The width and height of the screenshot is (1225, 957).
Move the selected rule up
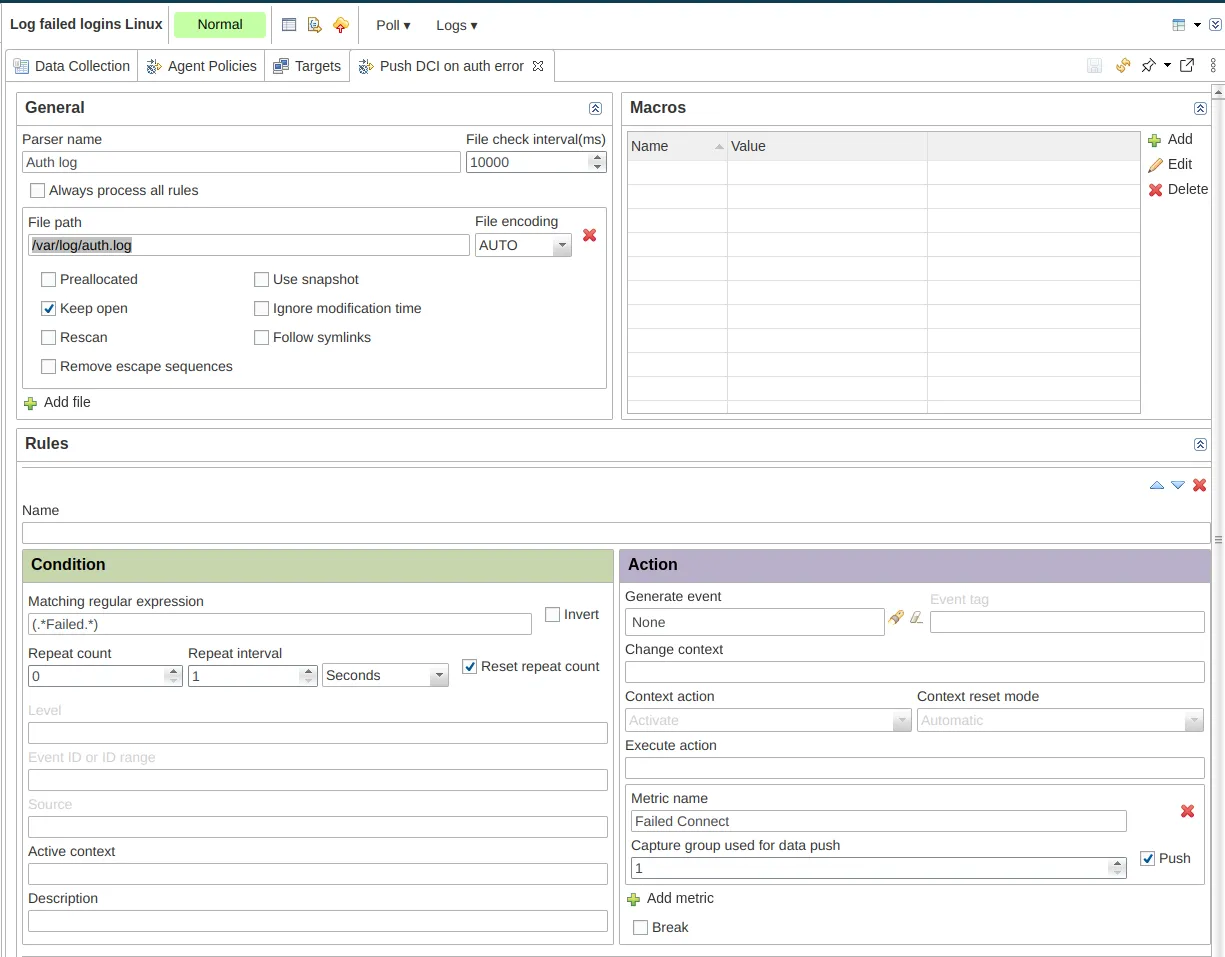1157,485
